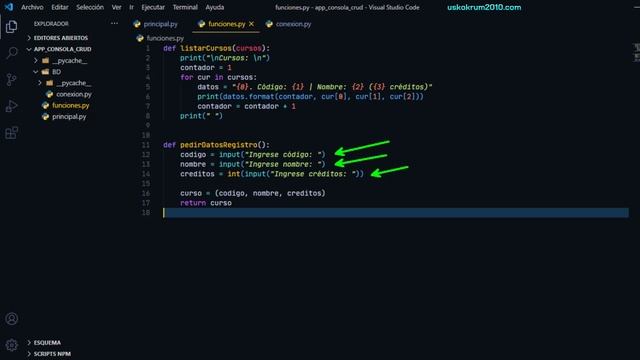The width and height of the screenshot is (640, 360).
Task: Open the Explorer view in activity bar
Action: 11,27
